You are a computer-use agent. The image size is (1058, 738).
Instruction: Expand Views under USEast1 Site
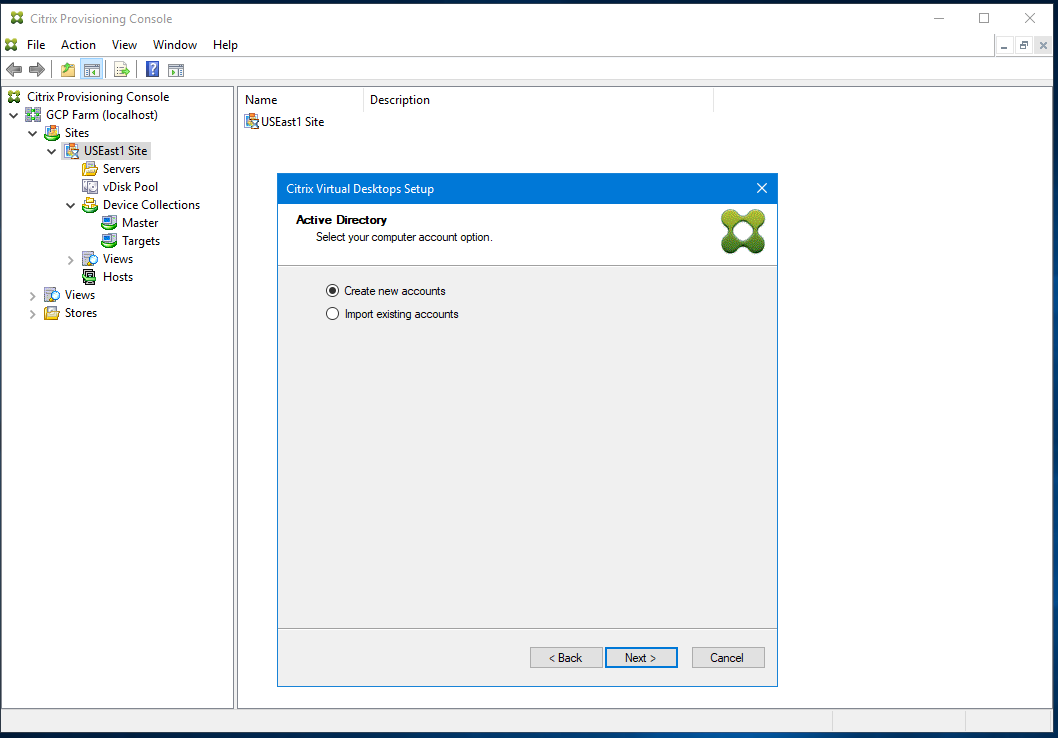70,260
